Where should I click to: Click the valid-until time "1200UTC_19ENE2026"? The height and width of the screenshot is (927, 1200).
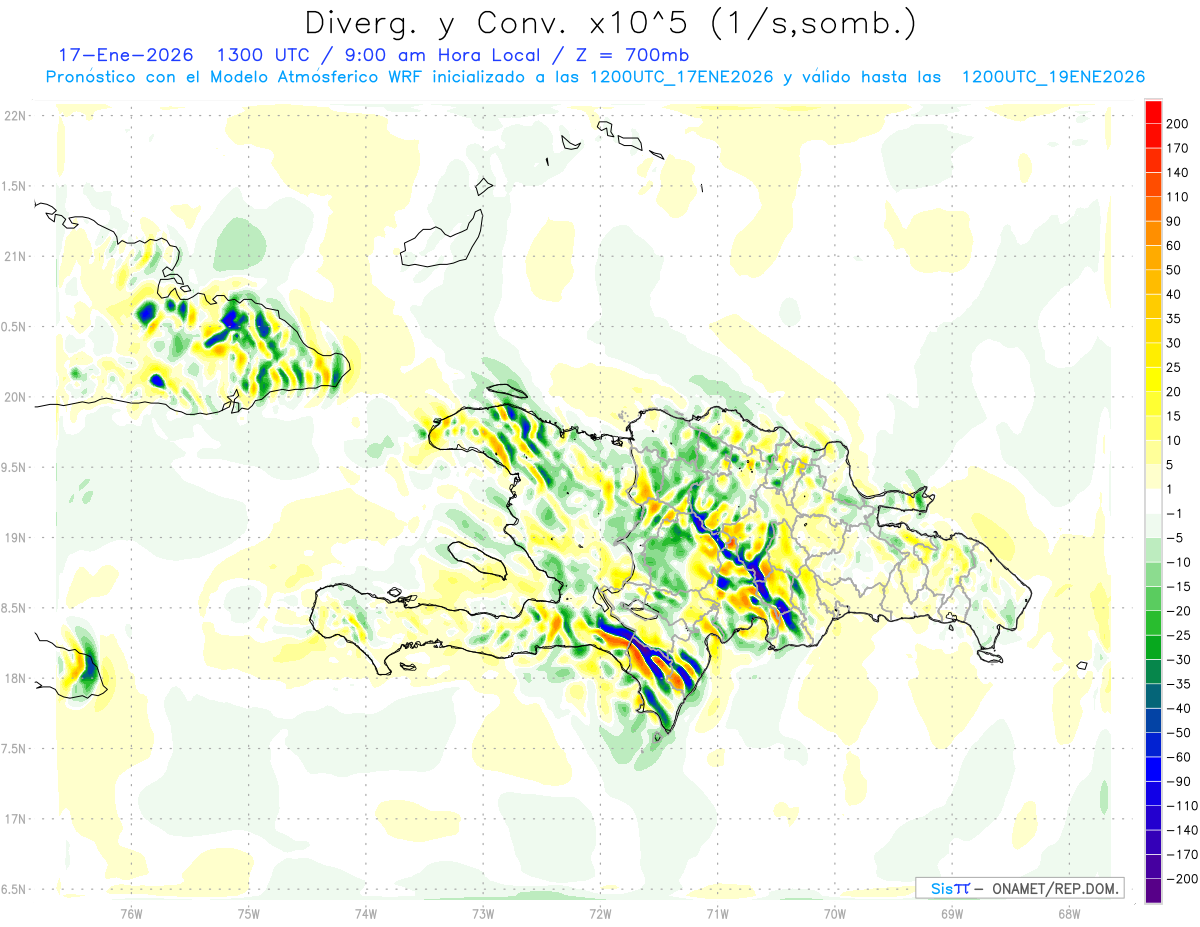click(1052, 77)
